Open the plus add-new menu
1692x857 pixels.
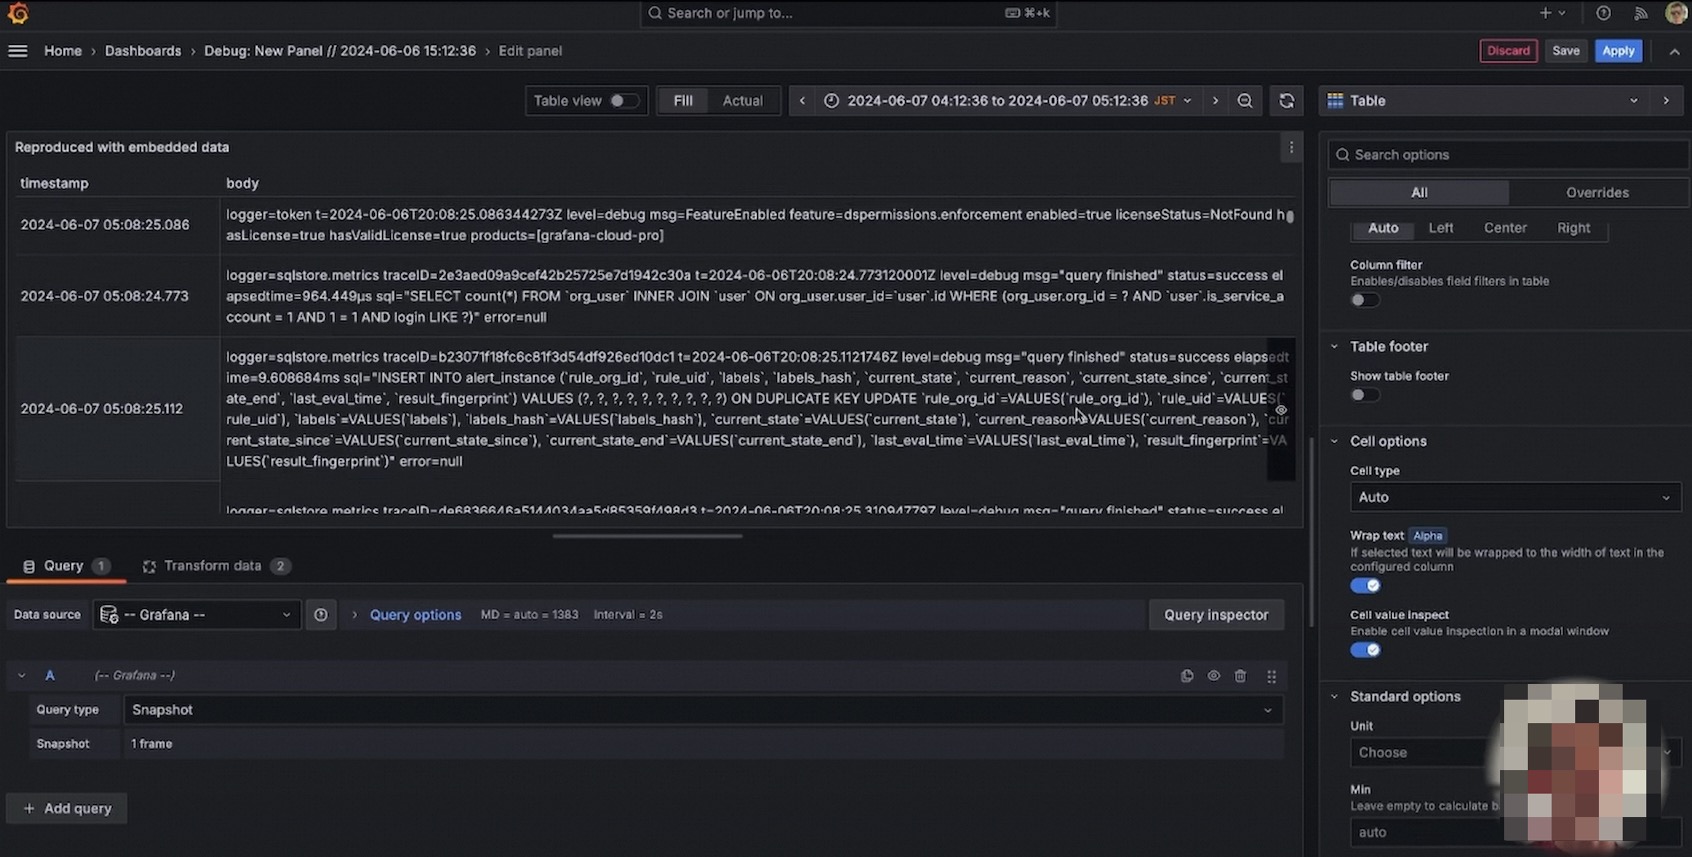pyautogui.click(x=1551, y=13)
